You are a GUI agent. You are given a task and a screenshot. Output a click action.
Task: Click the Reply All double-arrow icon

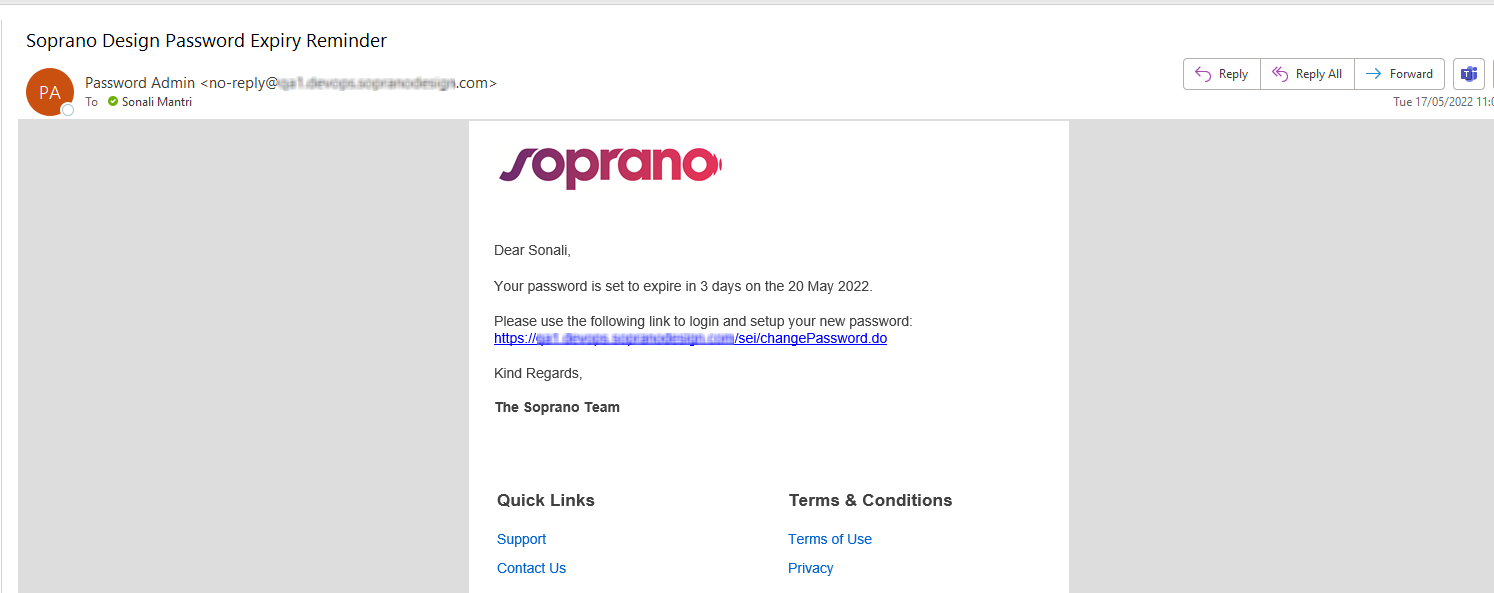click(1279, 74)
